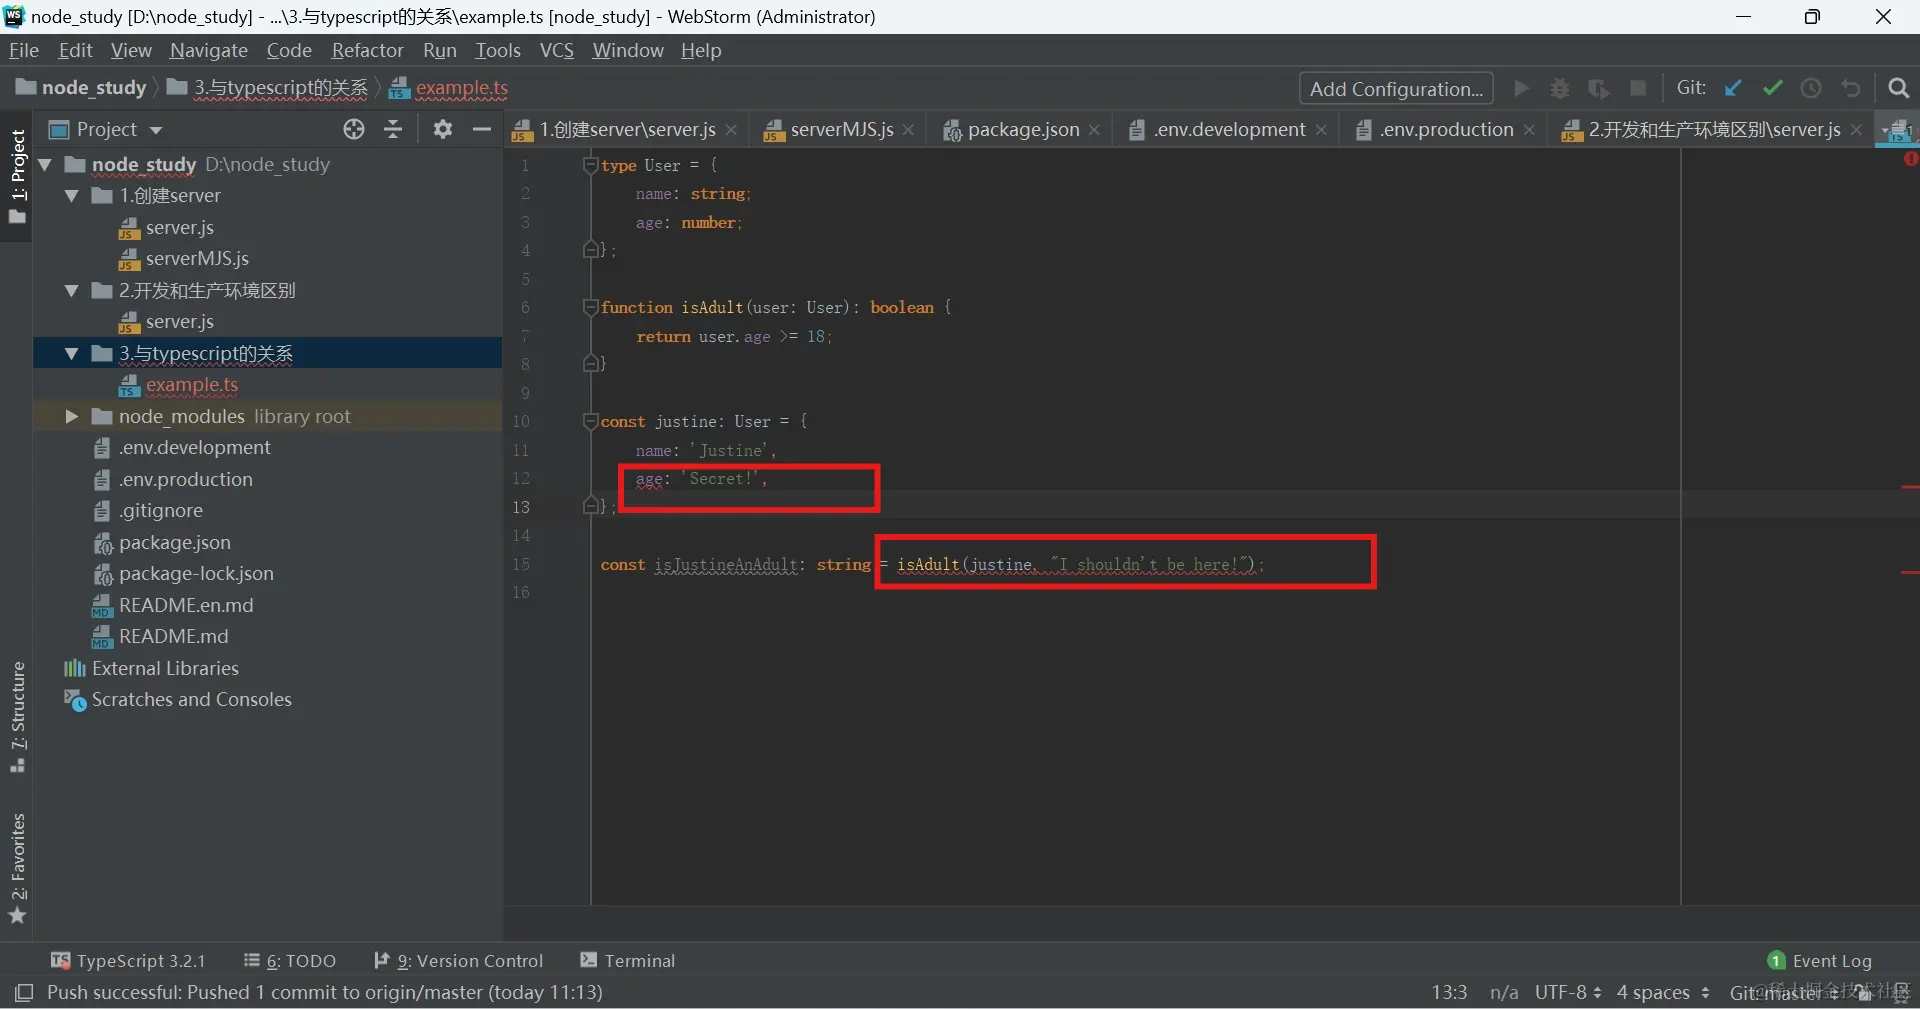The width and height of the screenshot is (1920, 1009).
Task: Open the 7: Structure side tool tab
Action: pos(17,716)
